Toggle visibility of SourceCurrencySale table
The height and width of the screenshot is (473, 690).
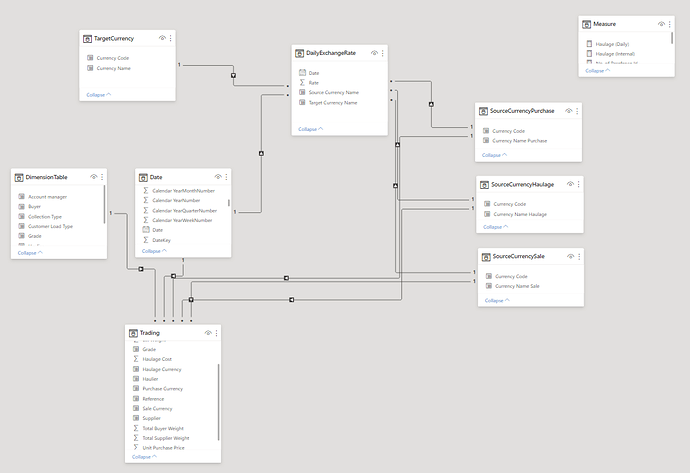570,256
